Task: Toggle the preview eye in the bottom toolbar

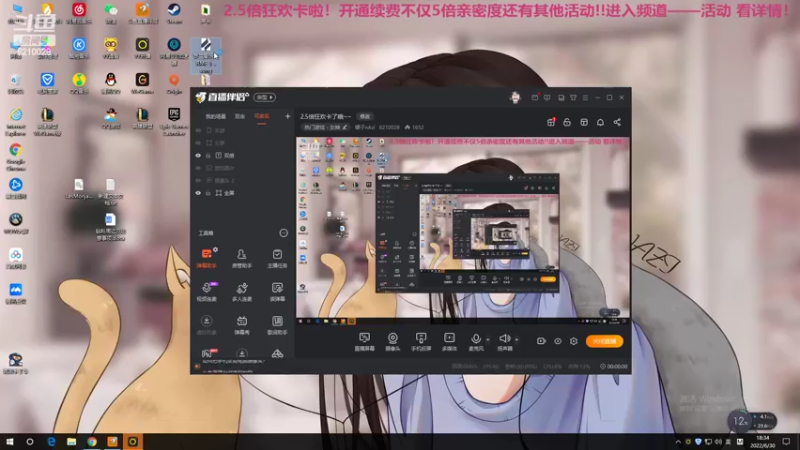Action: 558,341
